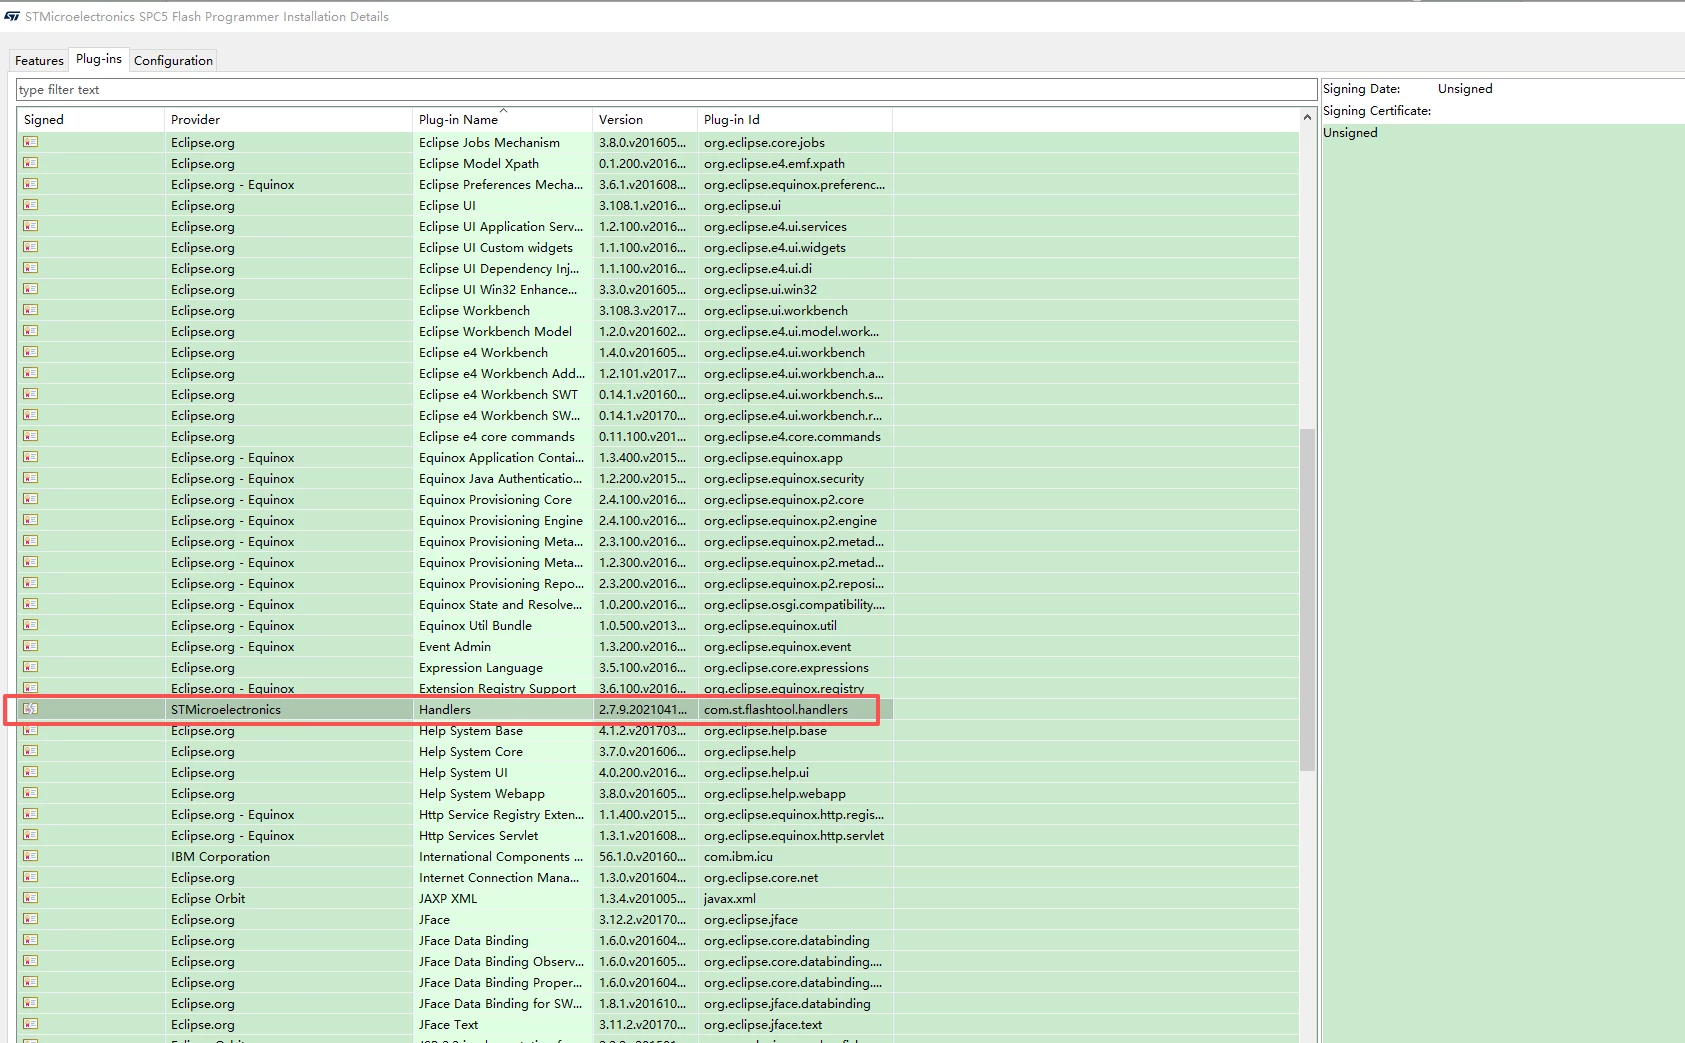The height and width of the screenshot is (1043, 1685).
Task: Select com.ibm.icu plug-in id
Action: (x=738, y=856)
